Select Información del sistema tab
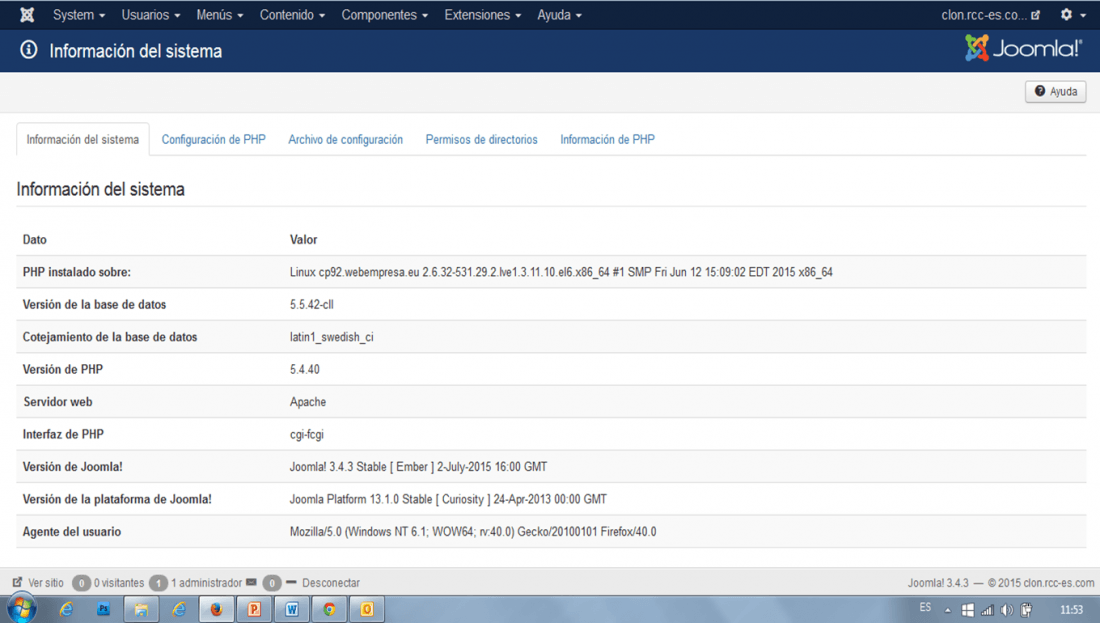1100x623 pixels. tap(83, 139)
